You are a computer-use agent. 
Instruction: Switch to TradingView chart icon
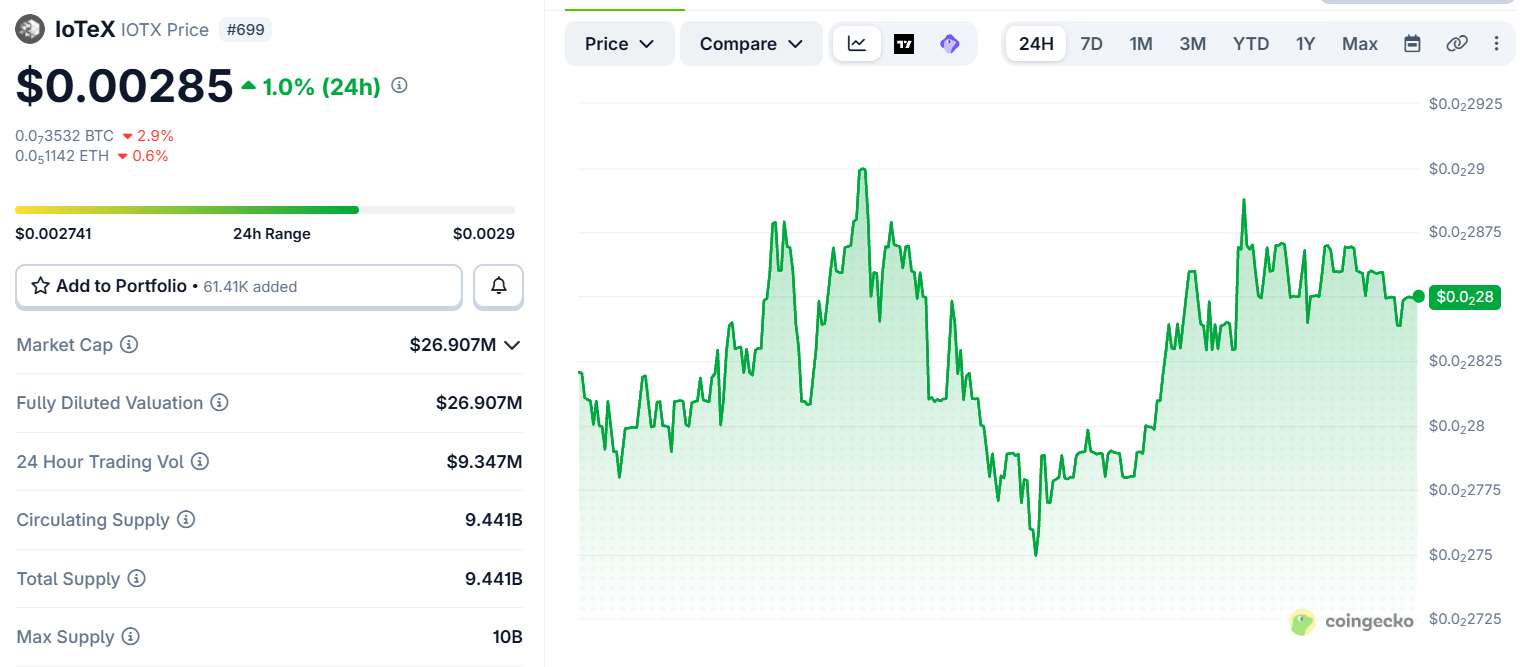pos(904,44)
